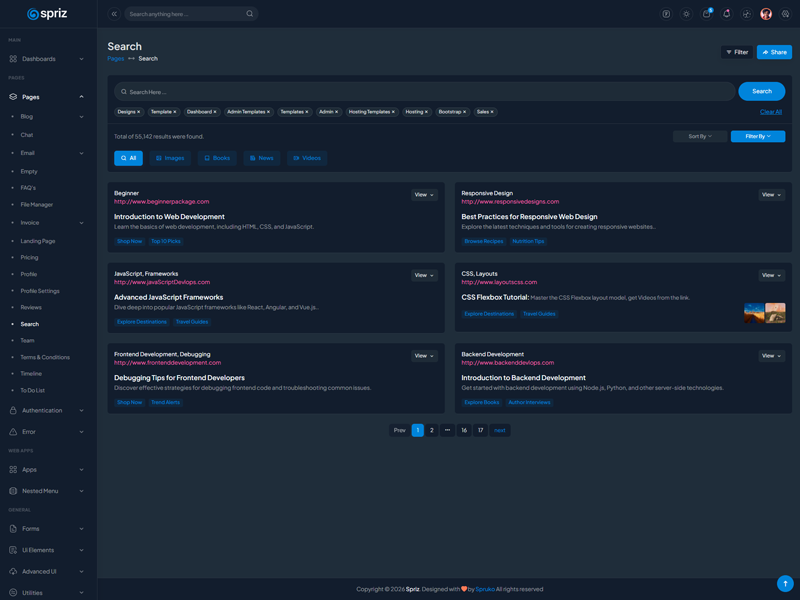Expand the Dashboards sidebar menu

point(47,59)
